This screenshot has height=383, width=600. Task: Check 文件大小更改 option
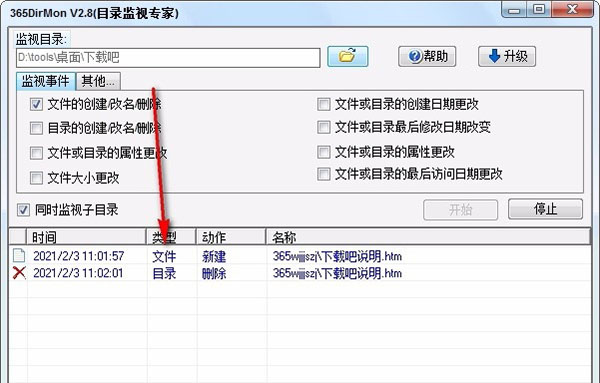coord(36,178)
